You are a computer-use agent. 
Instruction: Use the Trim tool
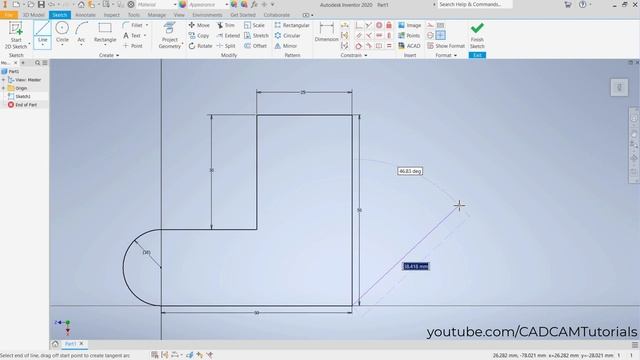[226, 25]
